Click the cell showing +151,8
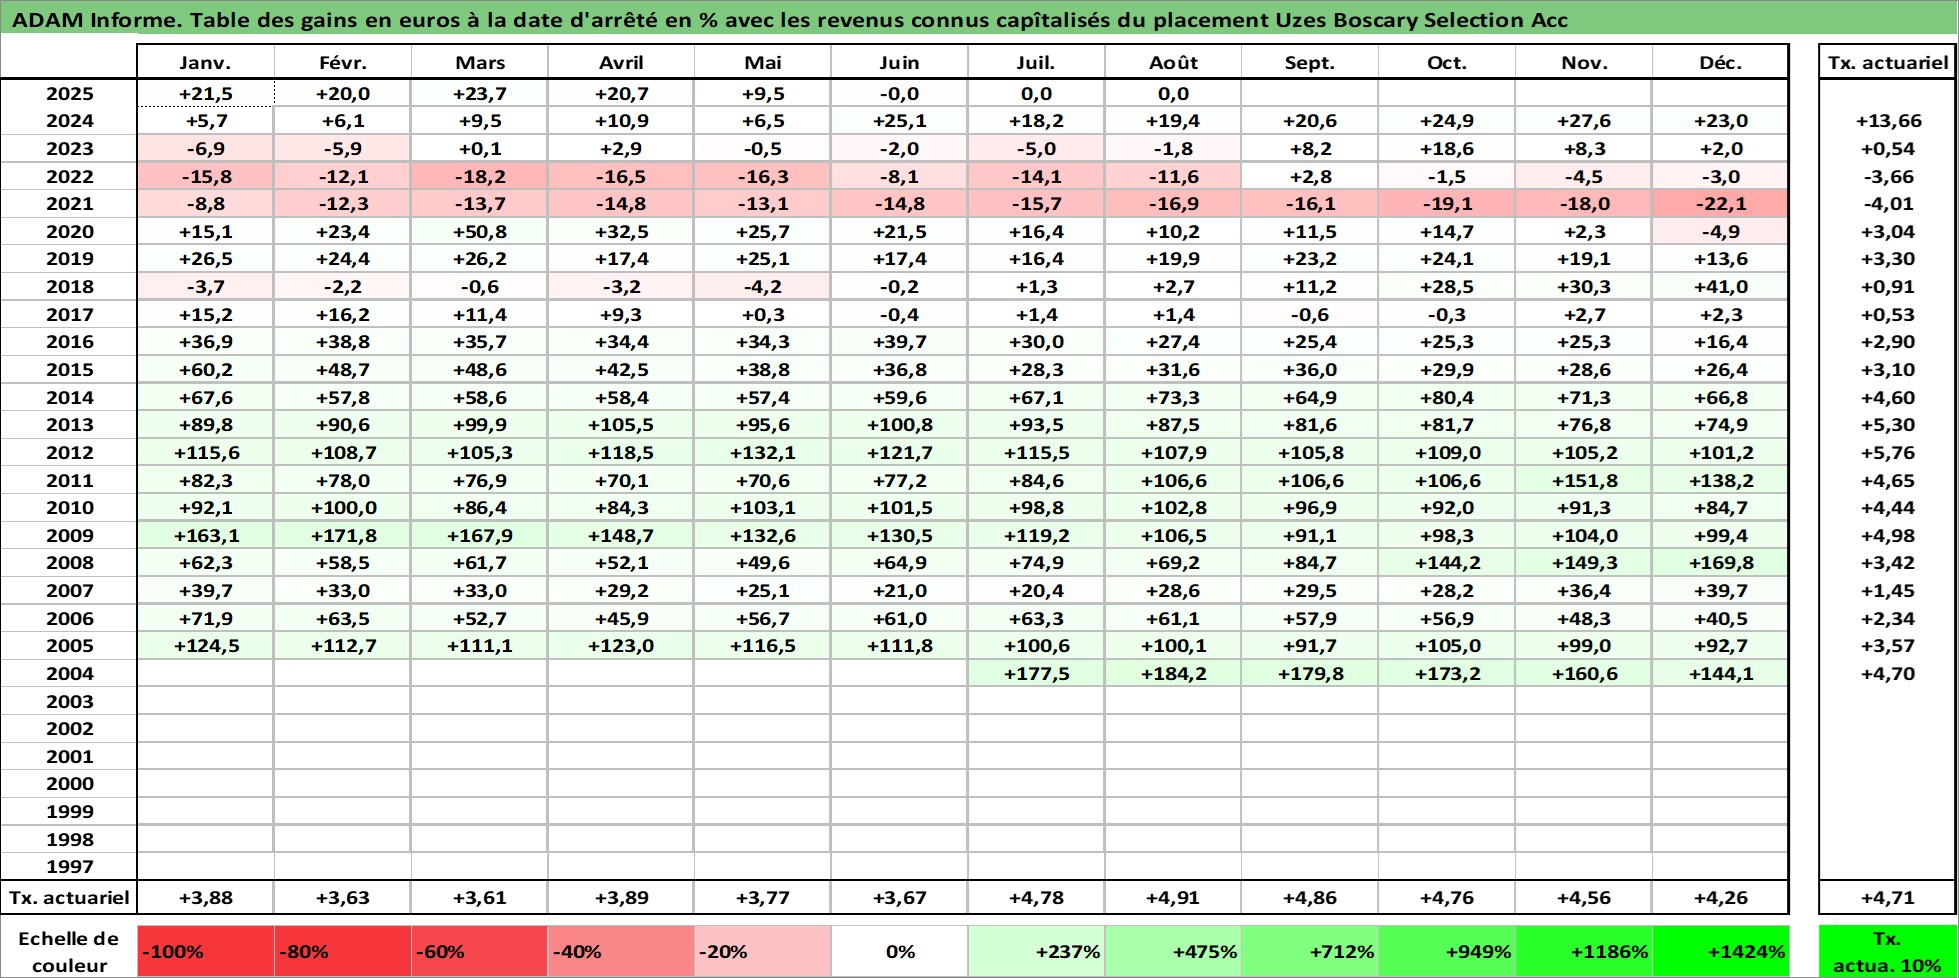The width and height of the screenshot is (1959, 978). point(1584,480)
